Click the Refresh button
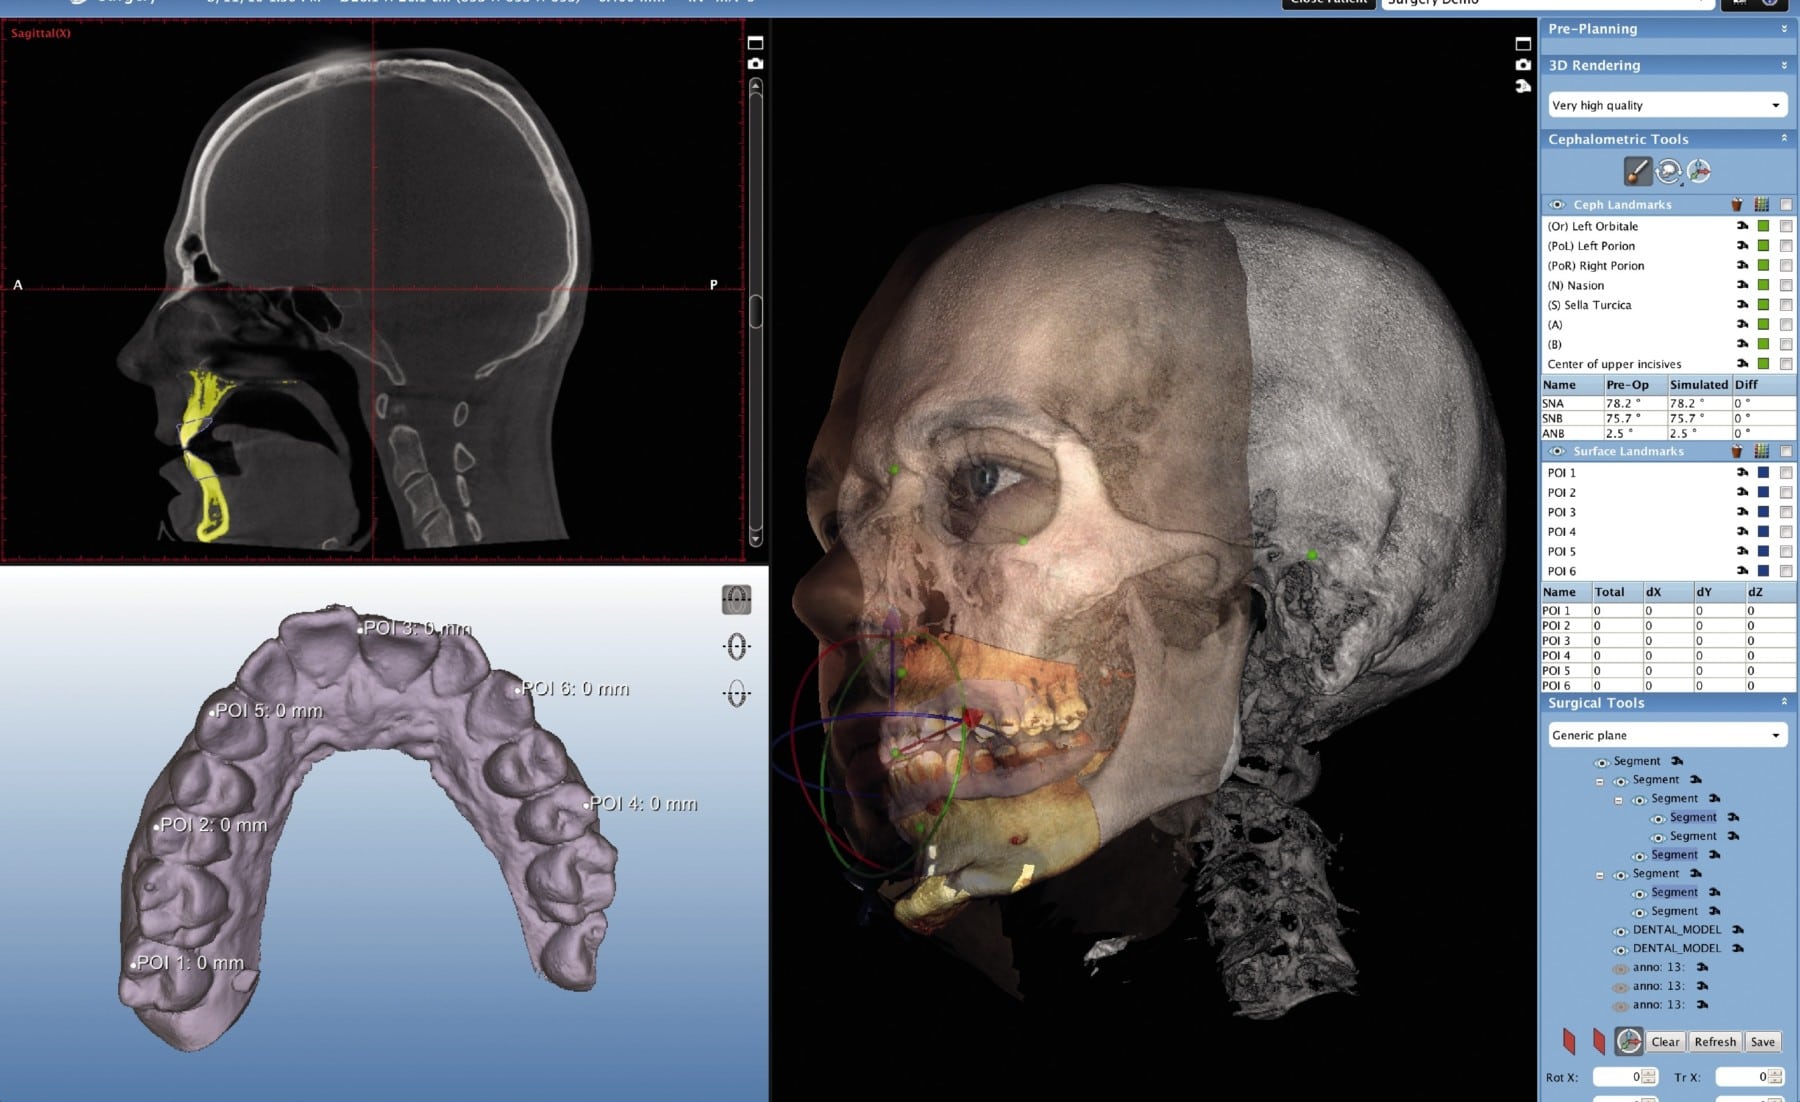 tap(1714, 1041)
